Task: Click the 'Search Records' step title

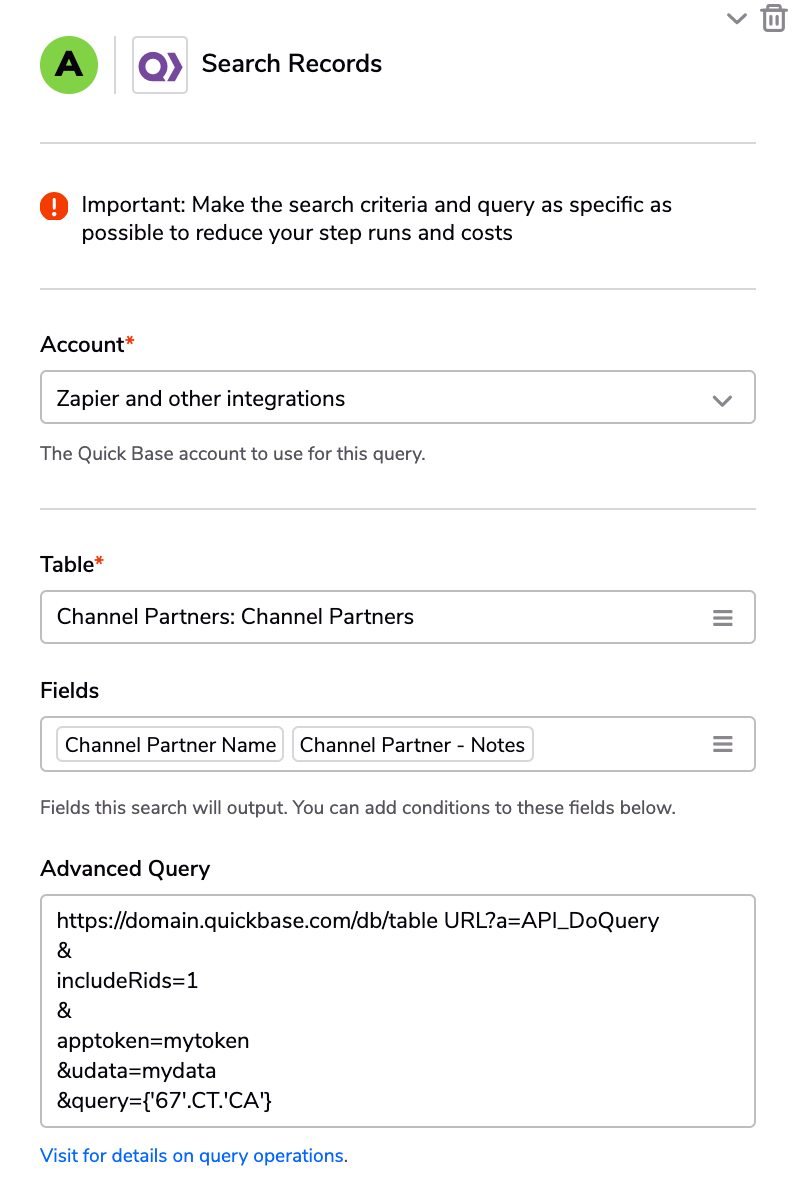Action: point(292,64)
